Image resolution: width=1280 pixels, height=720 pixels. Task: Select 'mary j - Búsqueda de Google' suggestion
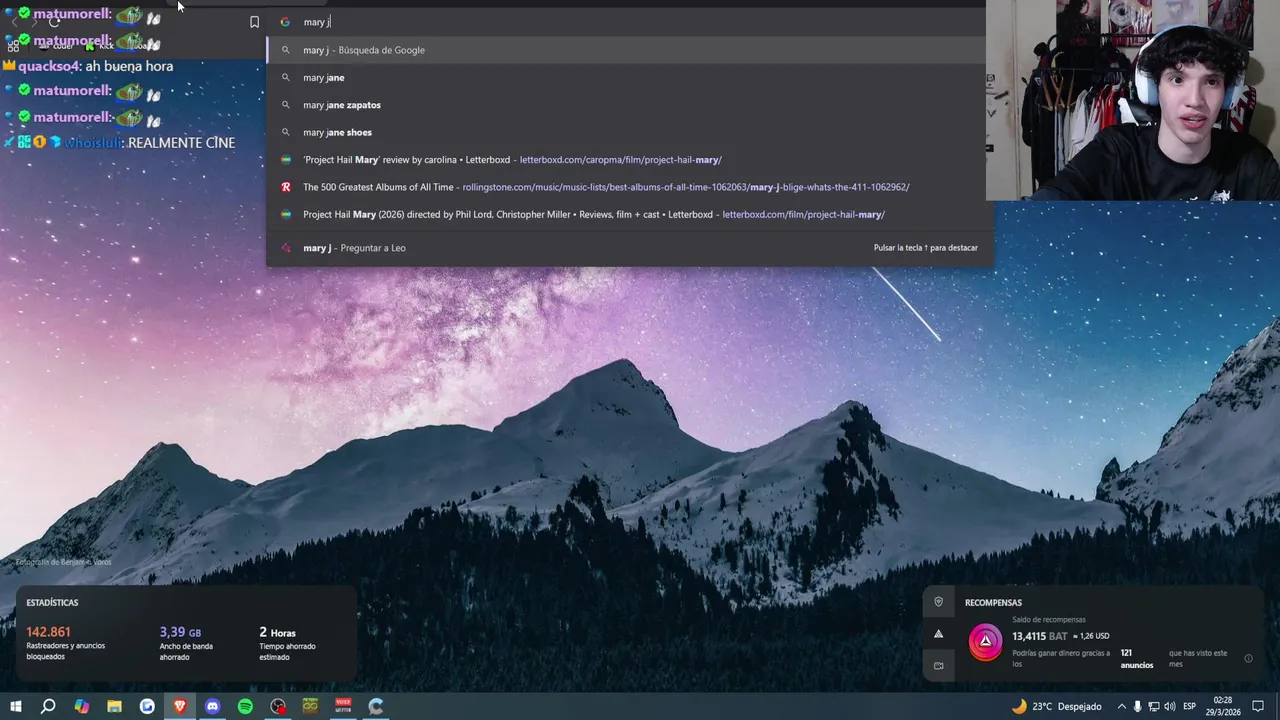coord(630,50)
